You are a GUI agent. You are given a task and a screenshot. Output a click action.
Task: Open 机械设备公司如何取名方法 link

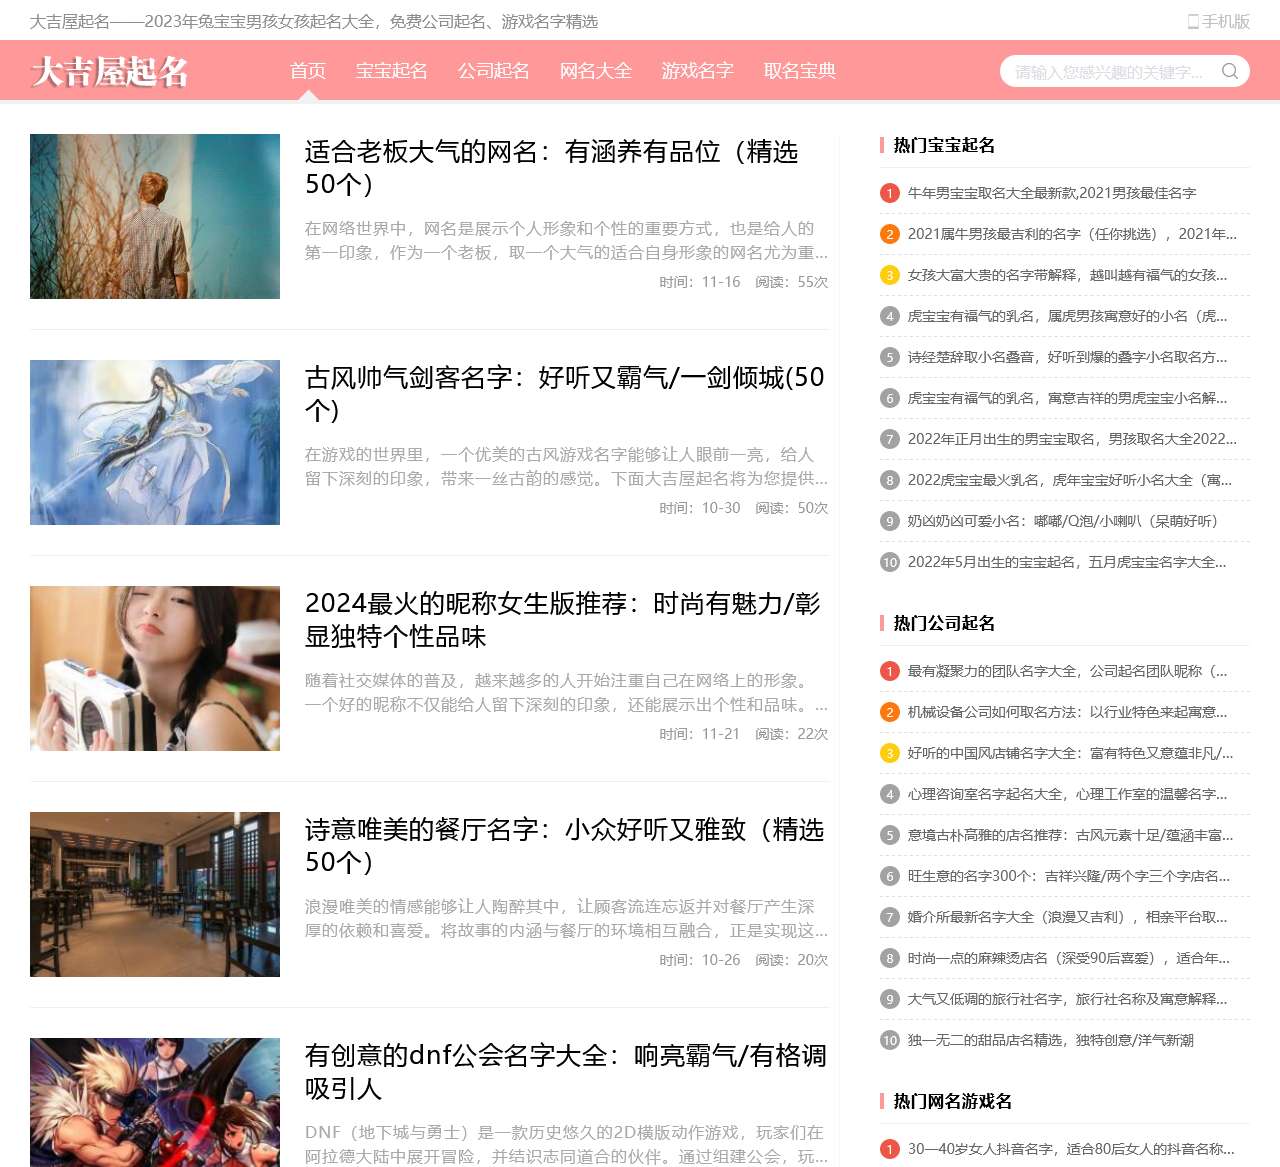pyautogui.click(x=1067, y=712)
